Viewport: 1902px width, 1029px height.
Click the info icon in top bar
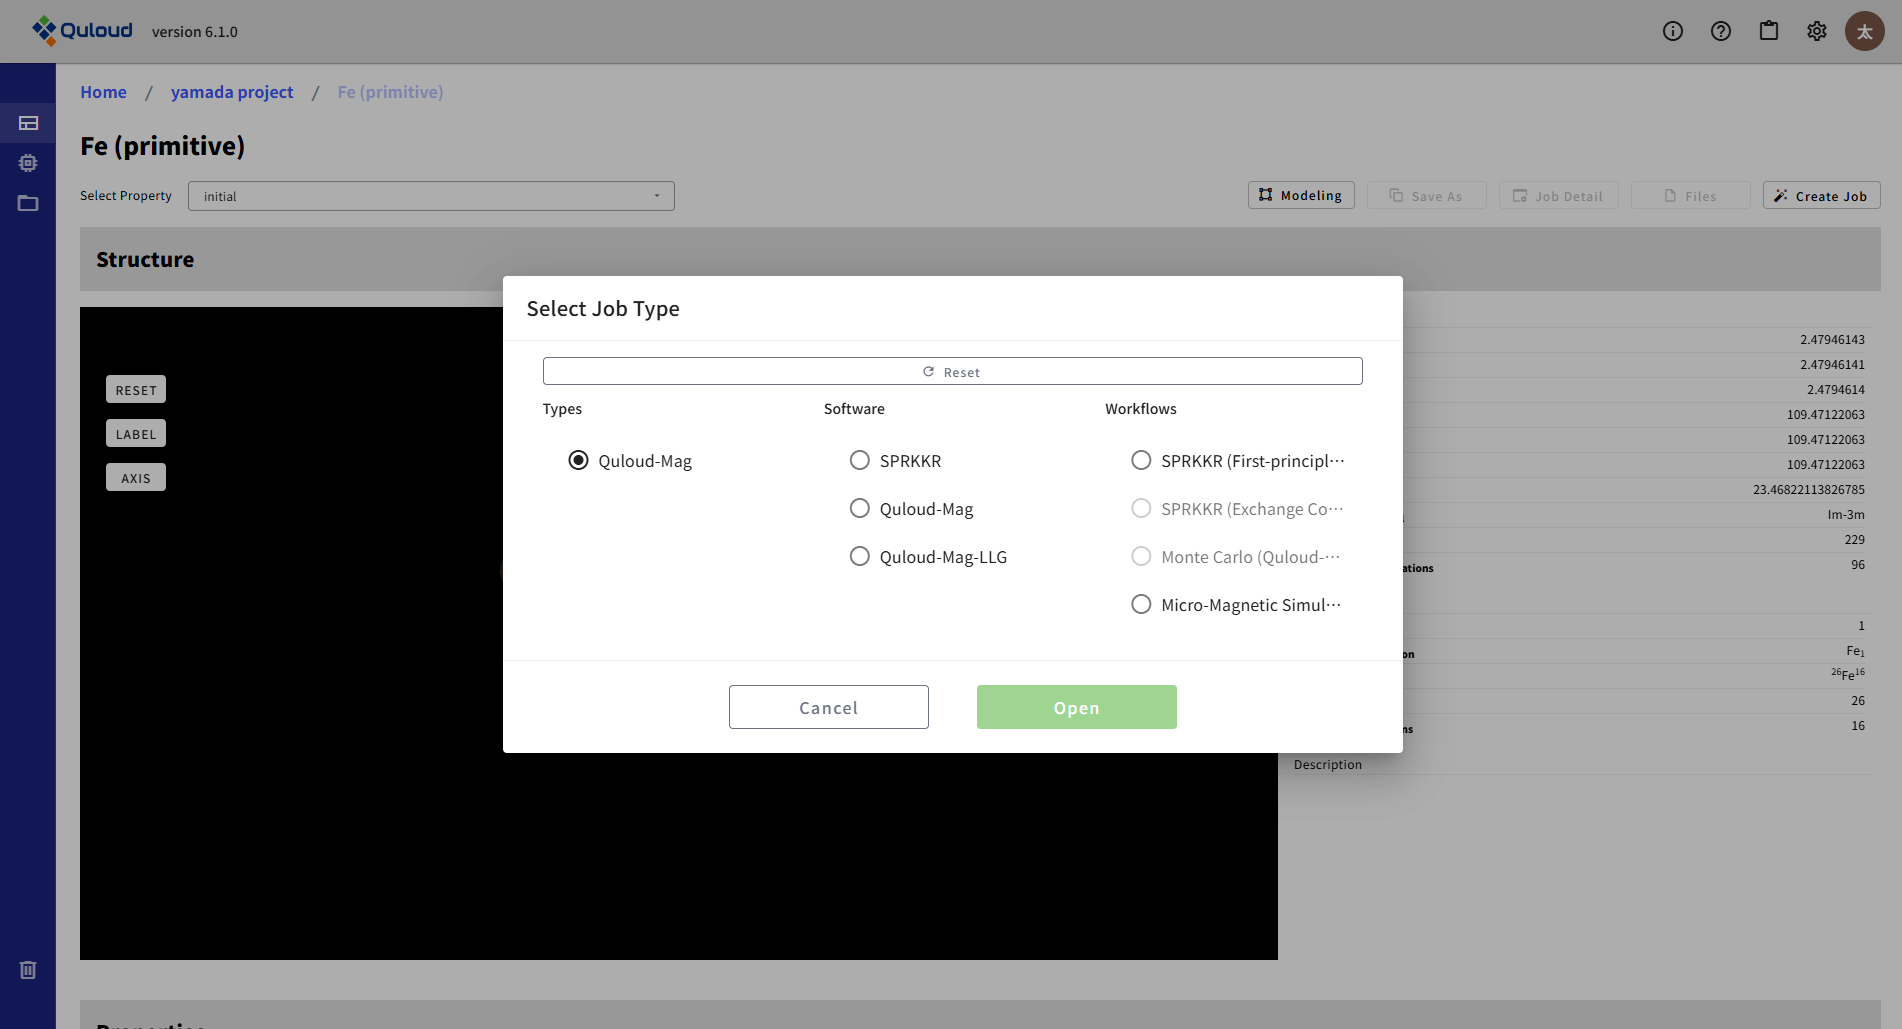[1672, 31]
